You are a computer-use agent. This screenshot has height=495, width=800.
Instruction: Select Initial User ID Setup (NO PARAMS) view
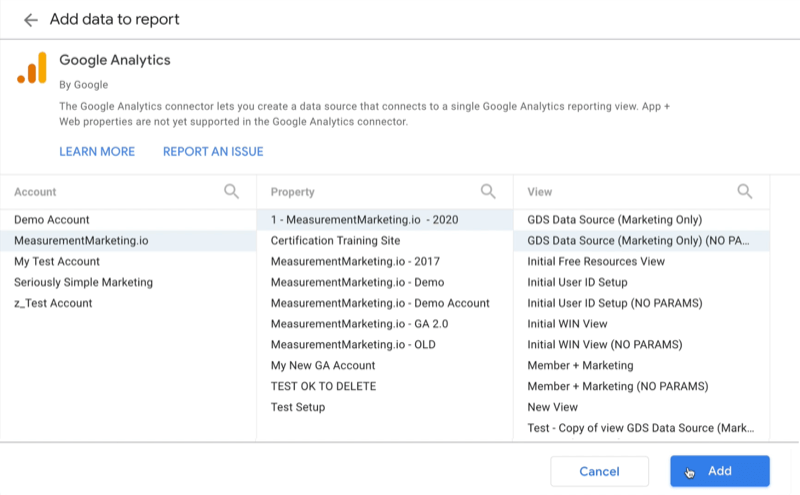tap(641, 303)
